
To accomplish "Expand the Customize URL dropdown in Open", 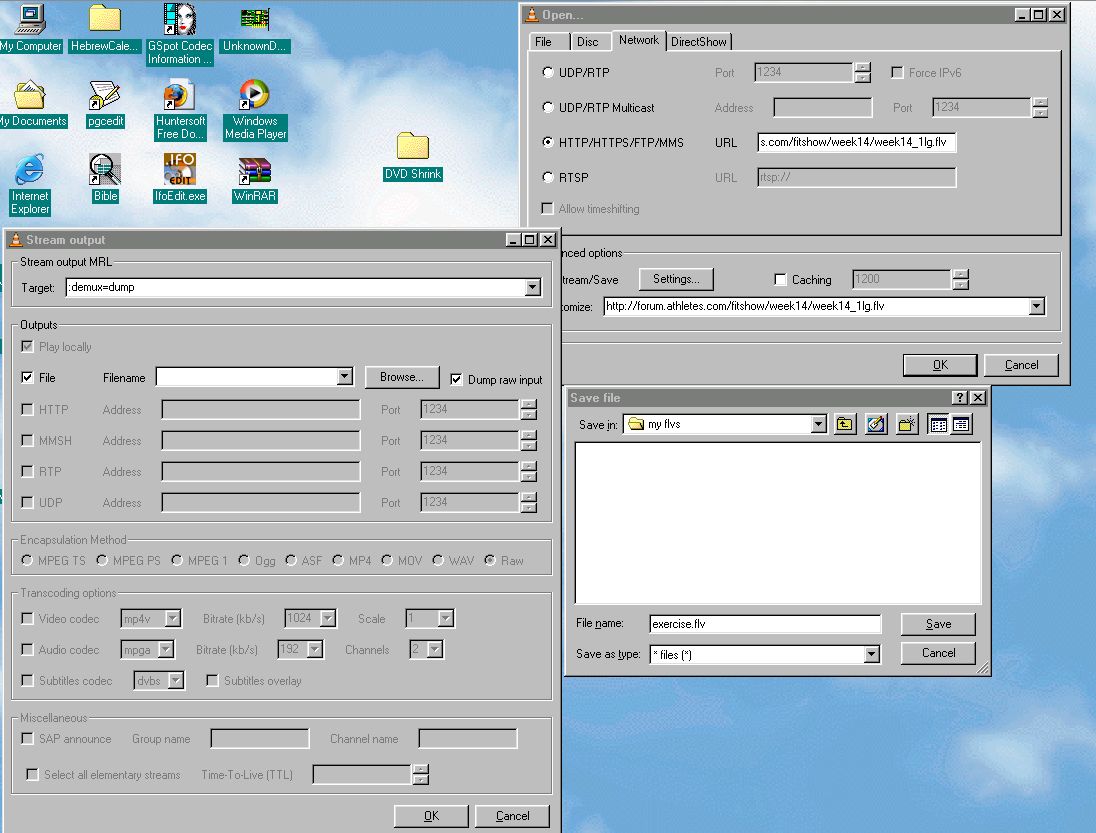I will (1037, 306).
